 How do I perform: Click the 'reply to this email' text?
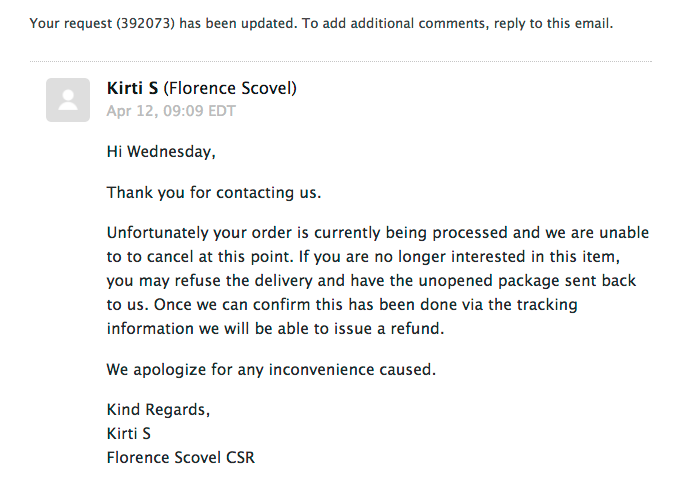[553, 23]
